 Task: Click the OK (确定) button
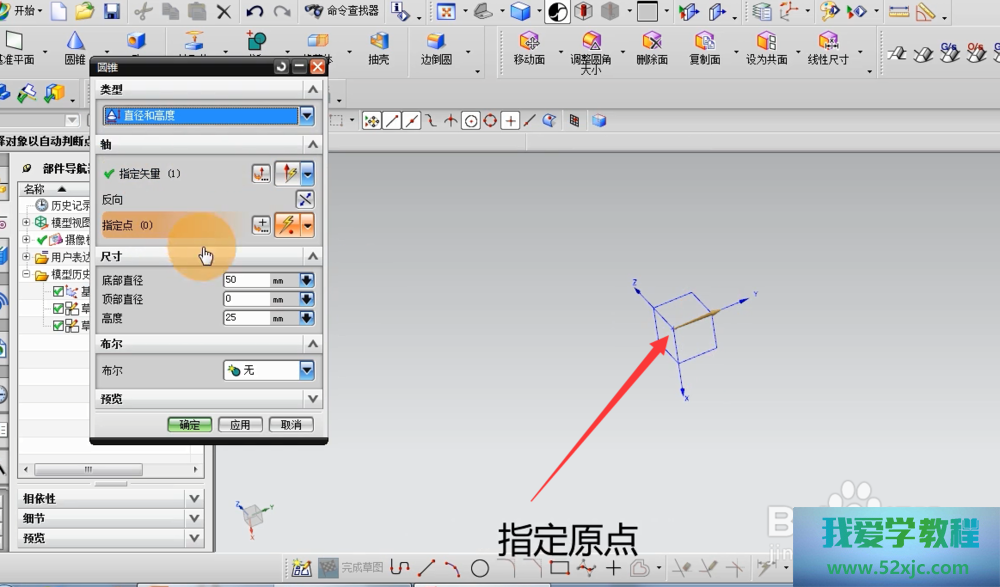pos(189,425)
